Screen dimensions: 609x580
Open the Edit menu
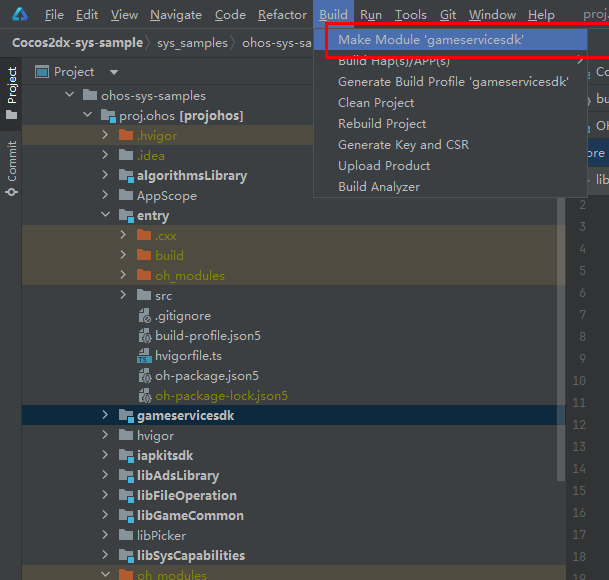point(87,15)
